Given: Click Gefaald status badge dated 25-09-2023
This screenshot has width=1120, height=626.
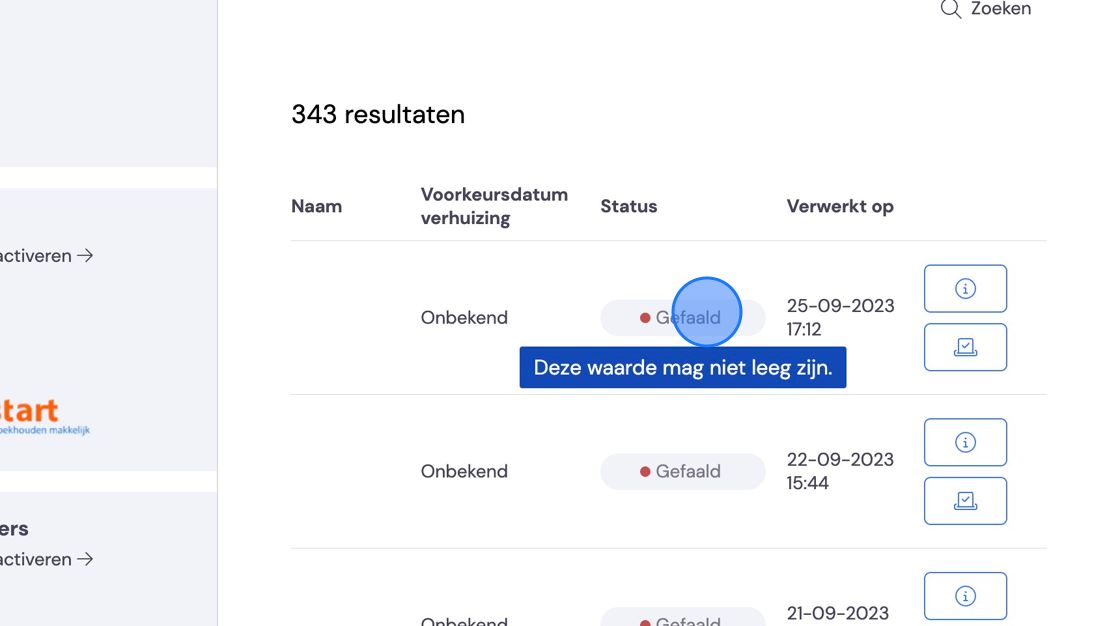Looking at the screenshot, I should (x=682, y=318).
